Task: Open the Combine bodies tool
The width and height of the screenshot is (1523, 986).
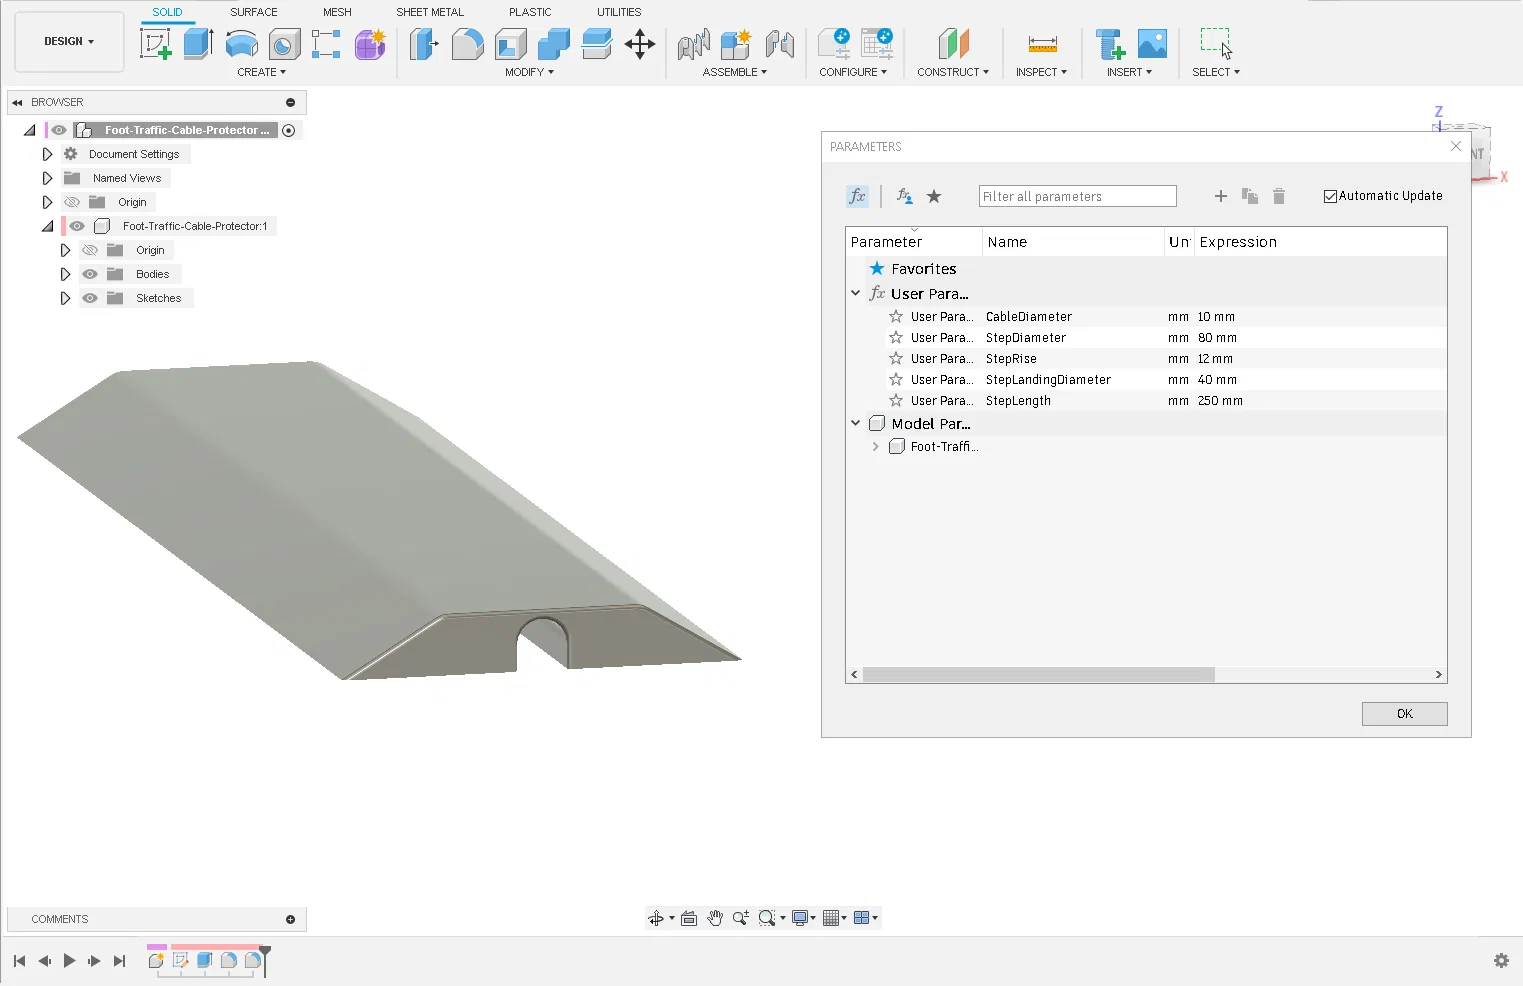Action: coord(553,44)
